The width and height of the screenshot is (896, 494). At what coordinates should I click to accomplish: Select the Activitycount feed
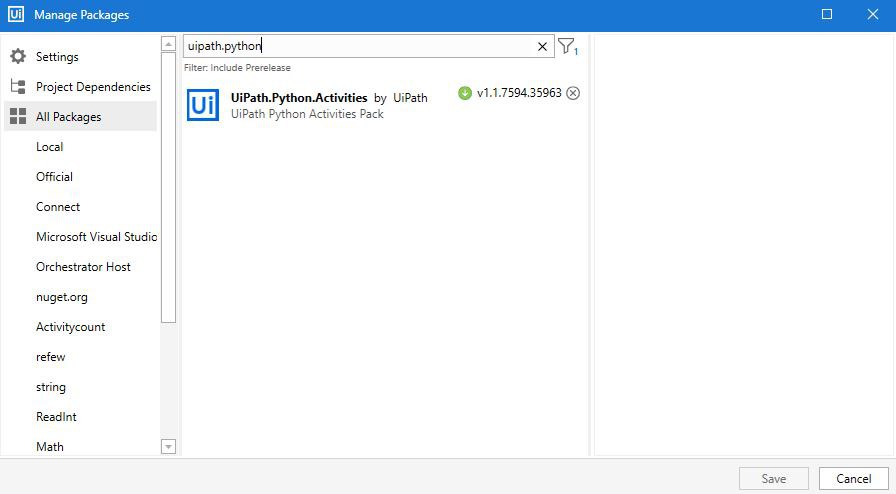[70, 327]
